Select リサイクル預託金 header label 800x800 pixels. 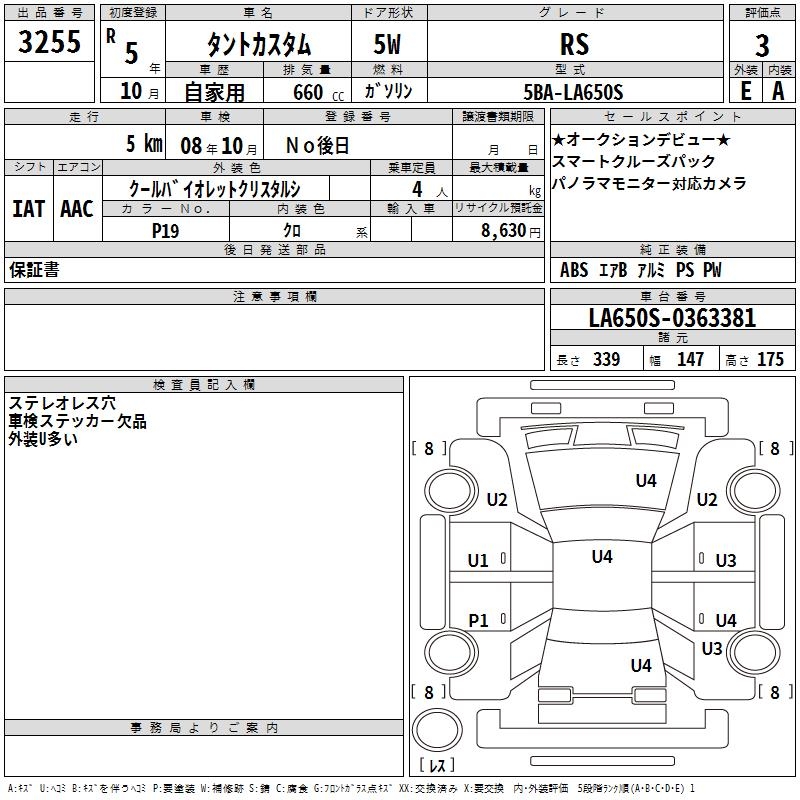[x=498, y=208]
